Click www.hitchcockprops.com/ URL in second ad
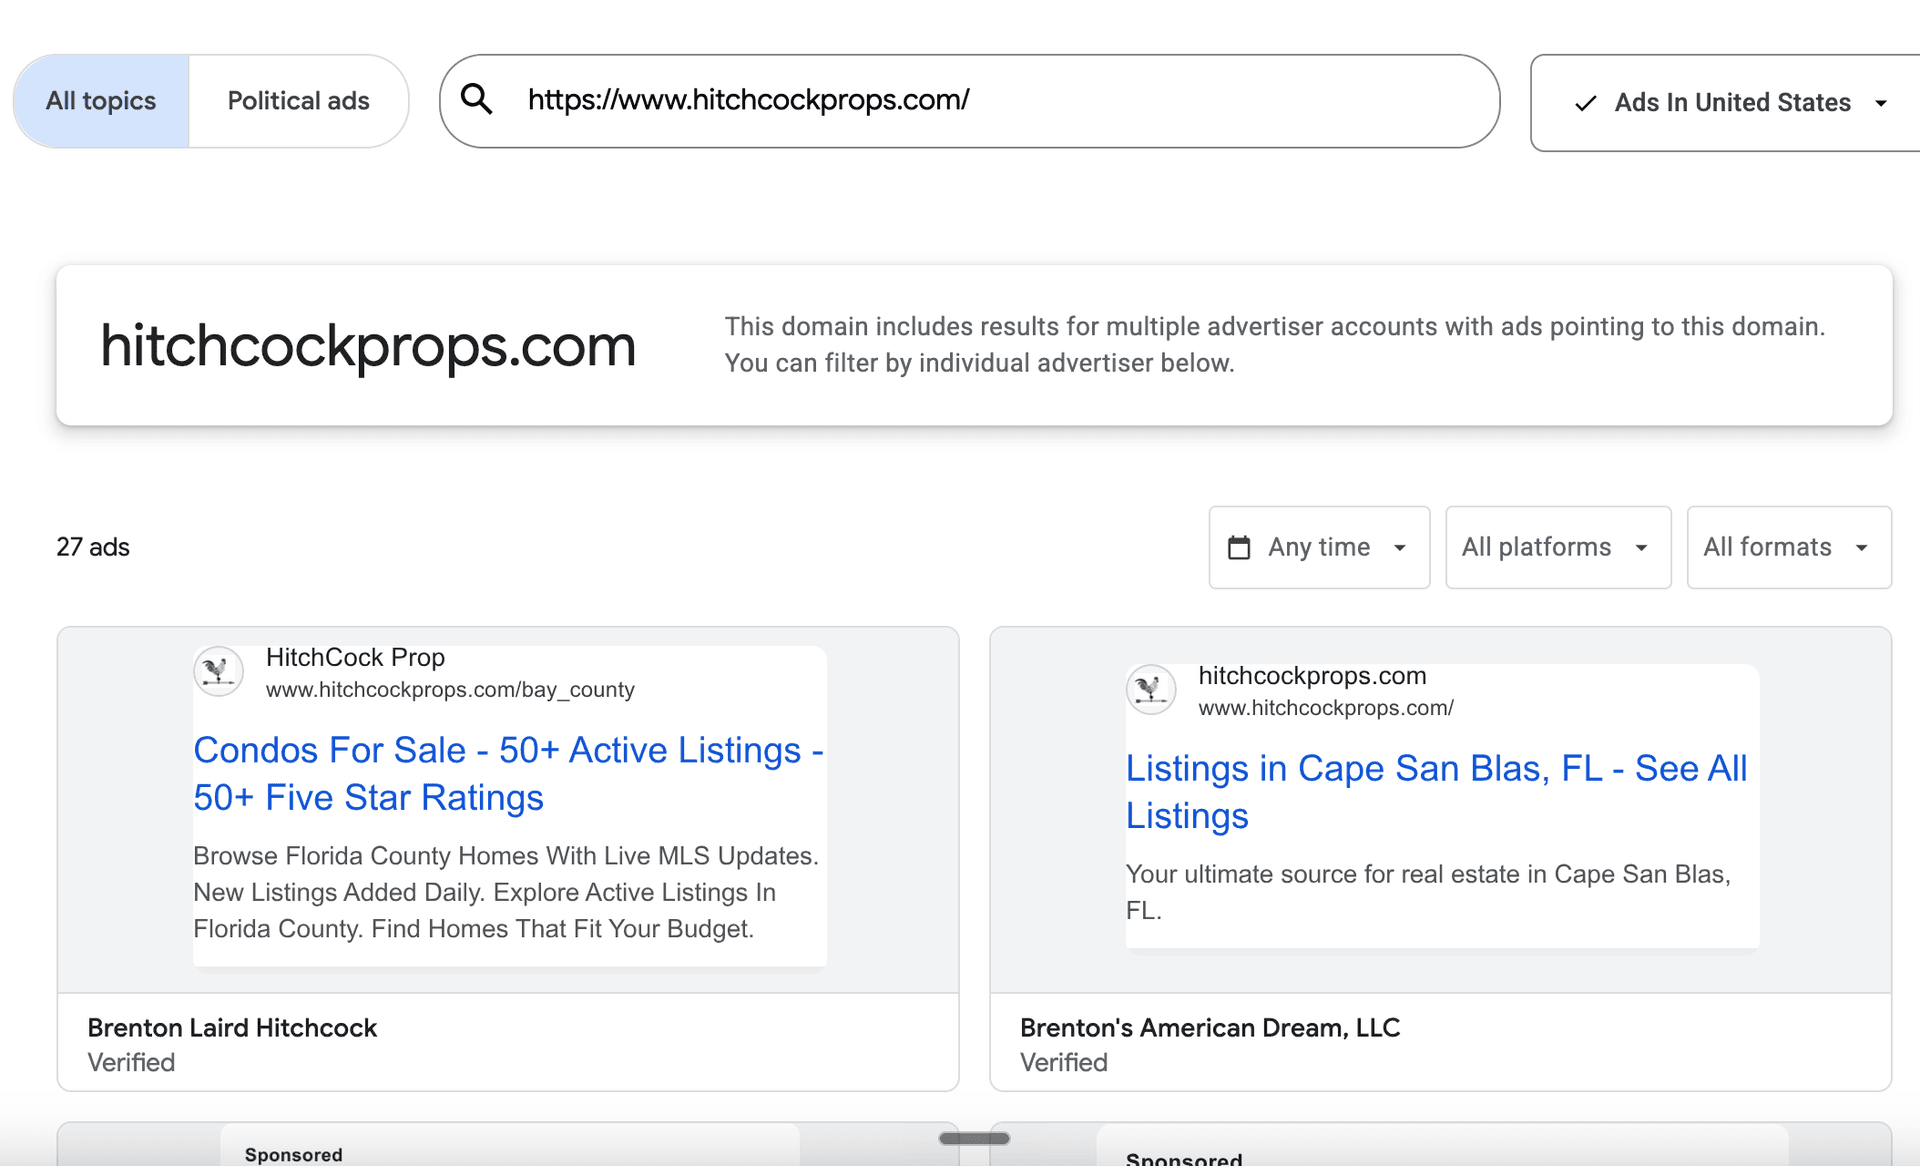This screenshot has width=1920, height=1166. click(1326, 707)
